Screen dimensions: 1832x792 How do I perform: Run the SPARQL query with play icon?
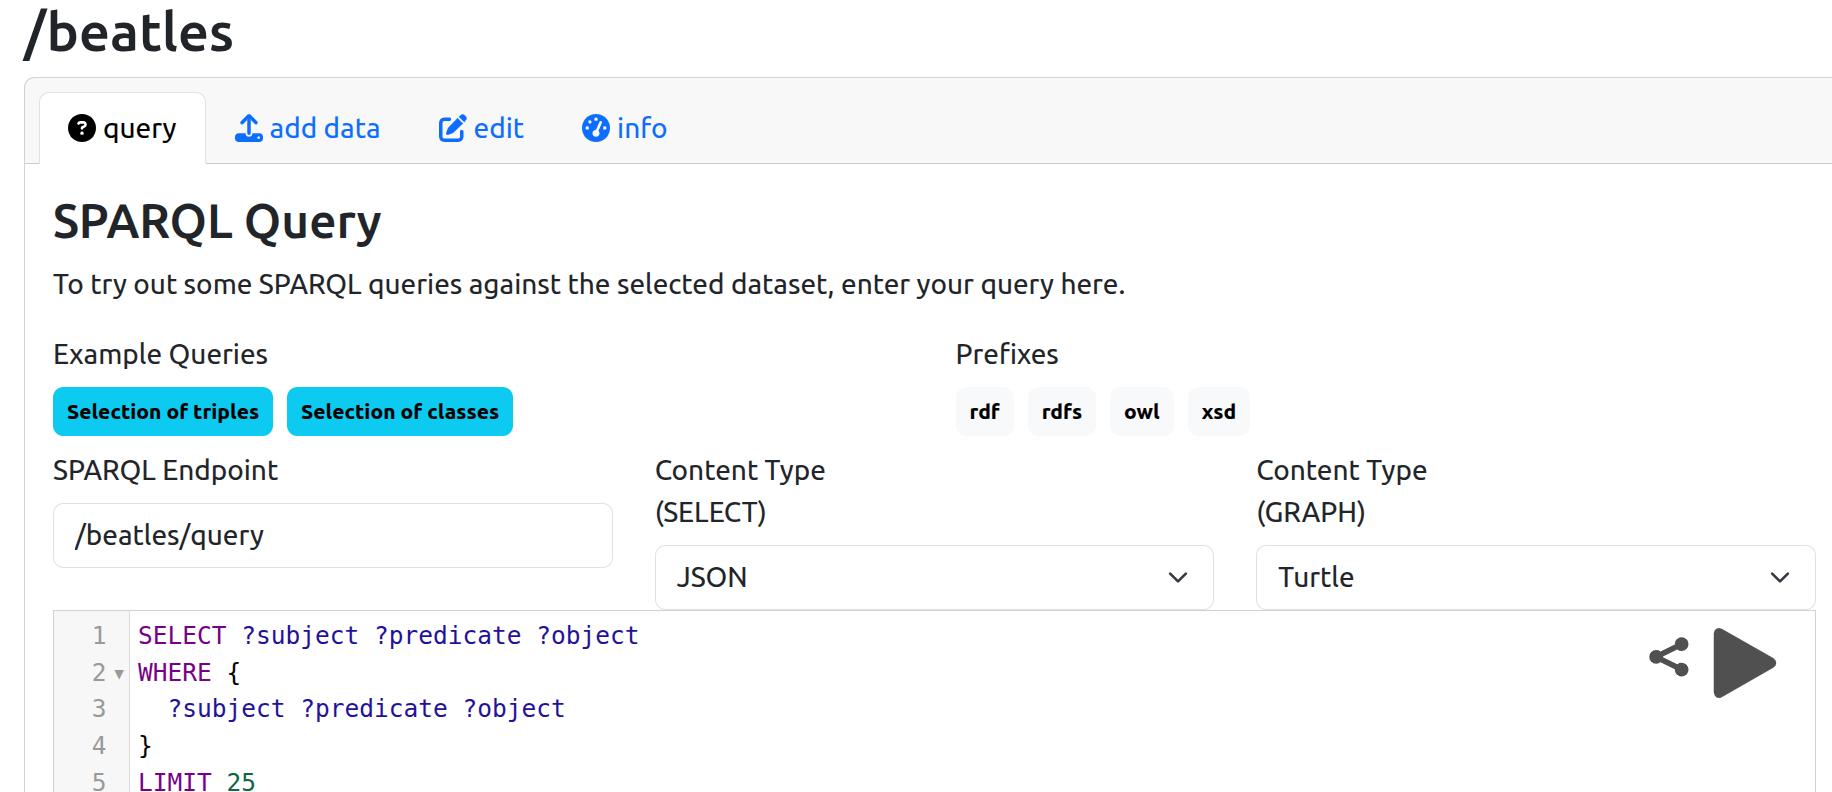(1743, 662)
